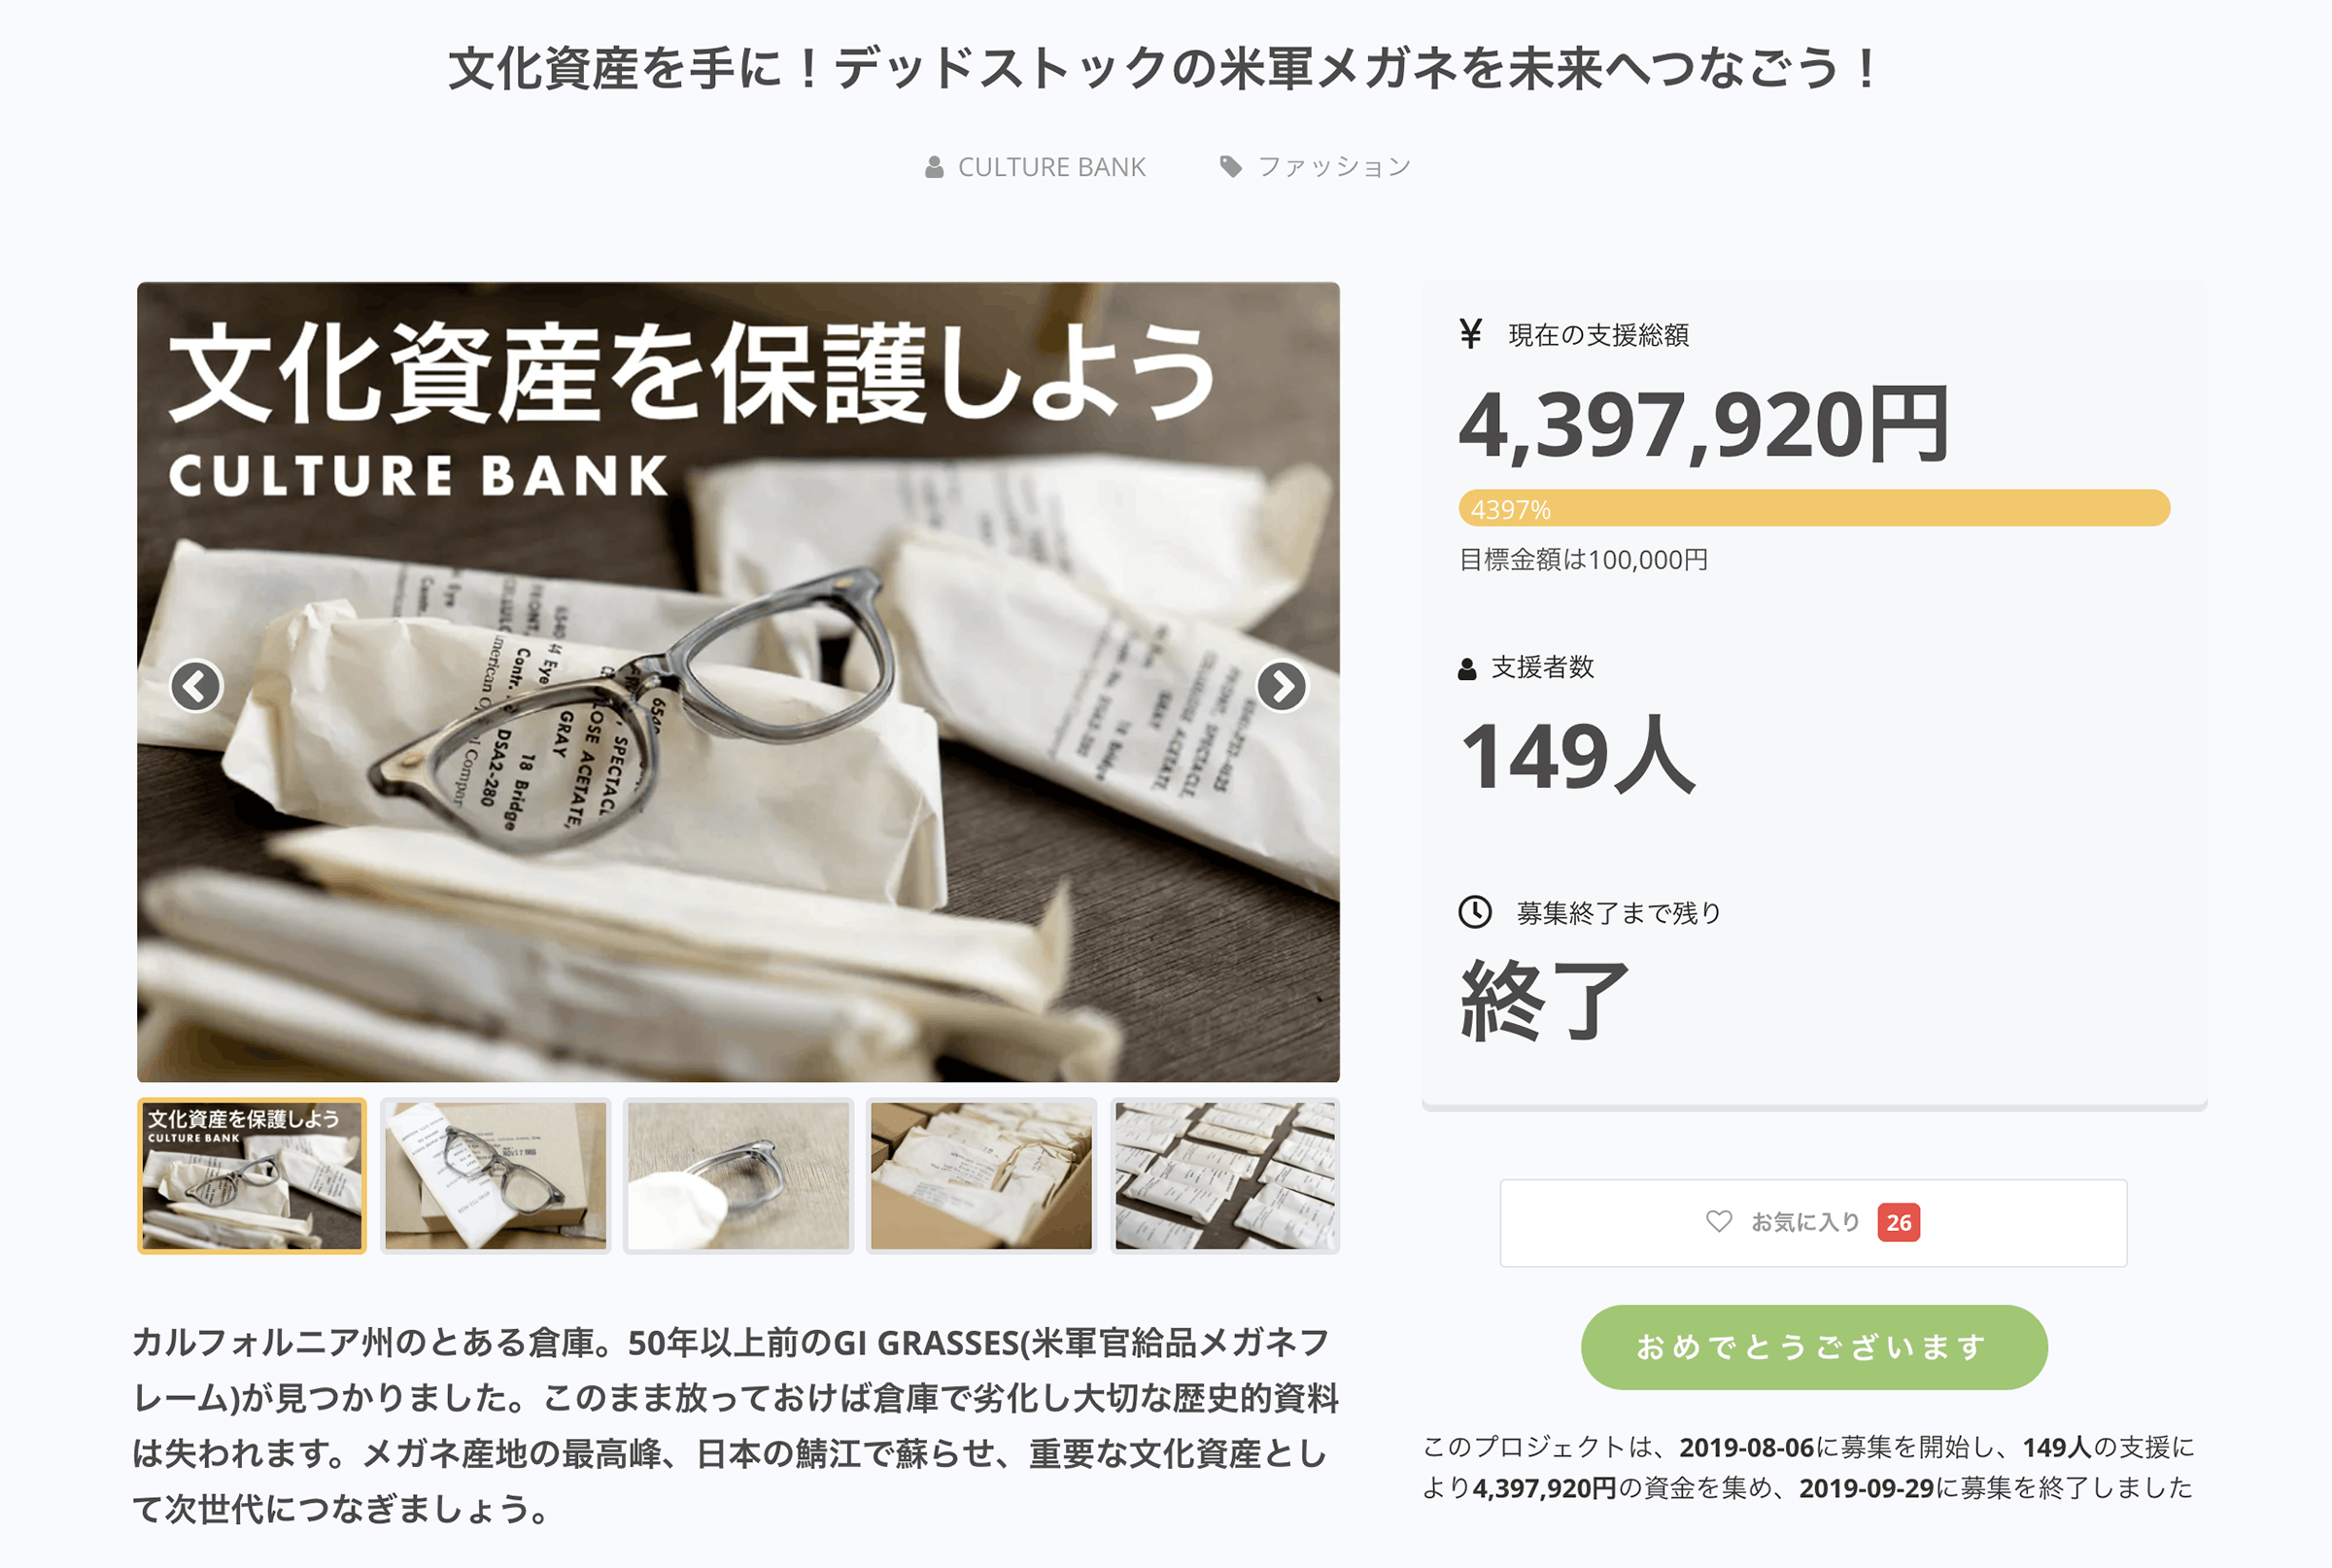The image size is (2332, 1568).
Task: Toggle the お気に入り favorite button
Action: click(x=1812, y=1222)
